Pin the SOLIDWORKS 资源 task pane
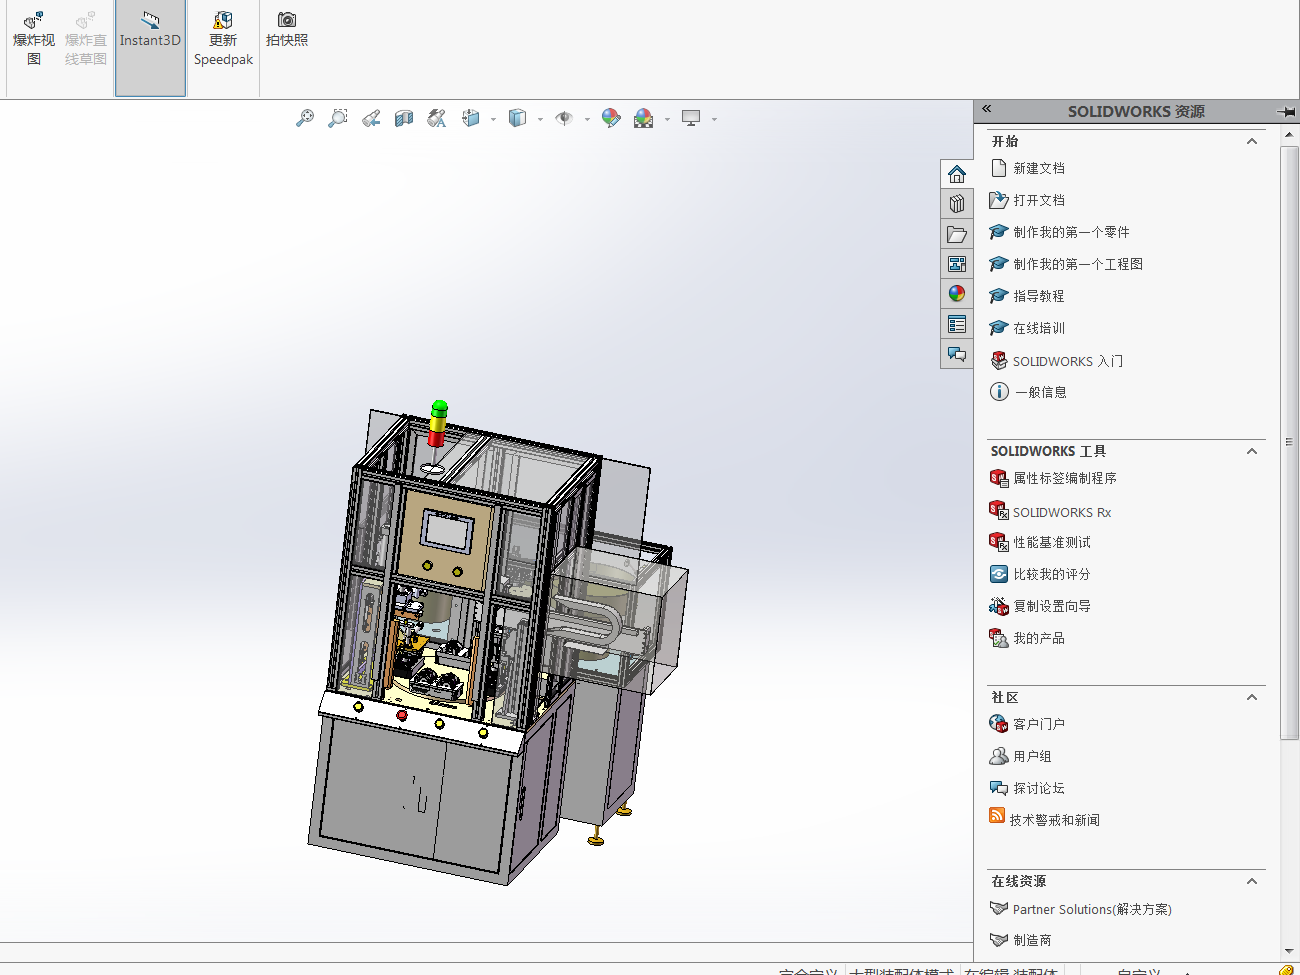The image size is (1300, 975). [x=1286, y=111]
